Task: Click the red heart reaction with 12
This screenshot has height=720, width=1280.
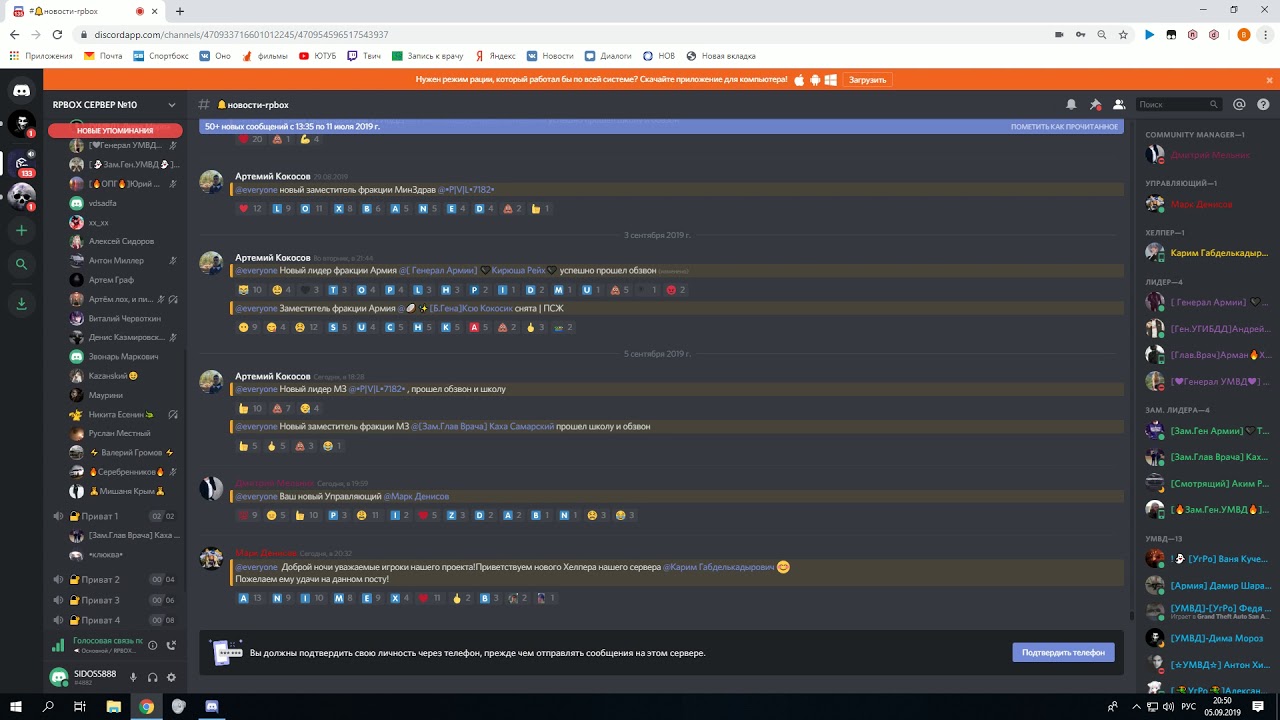Action: (250, 208)
